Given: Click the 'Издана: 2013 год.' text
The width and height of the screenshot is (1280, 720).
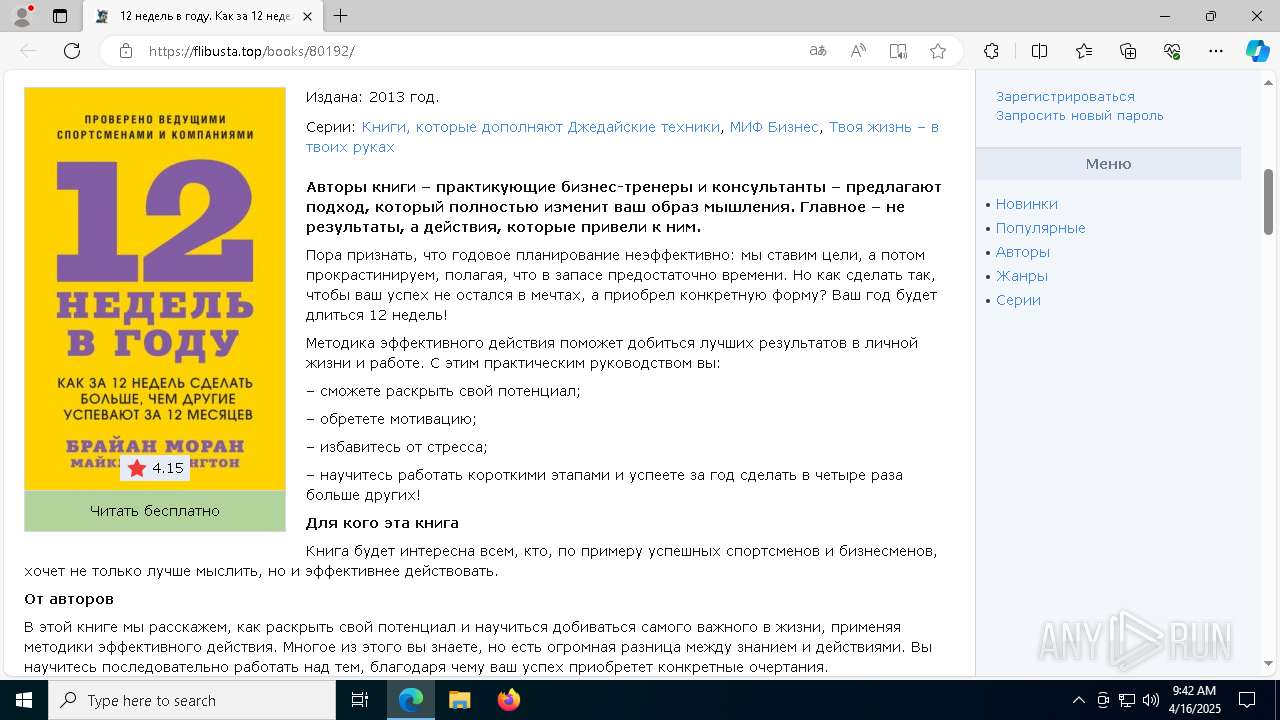Looking at the screenshot, I should point(372,97).
